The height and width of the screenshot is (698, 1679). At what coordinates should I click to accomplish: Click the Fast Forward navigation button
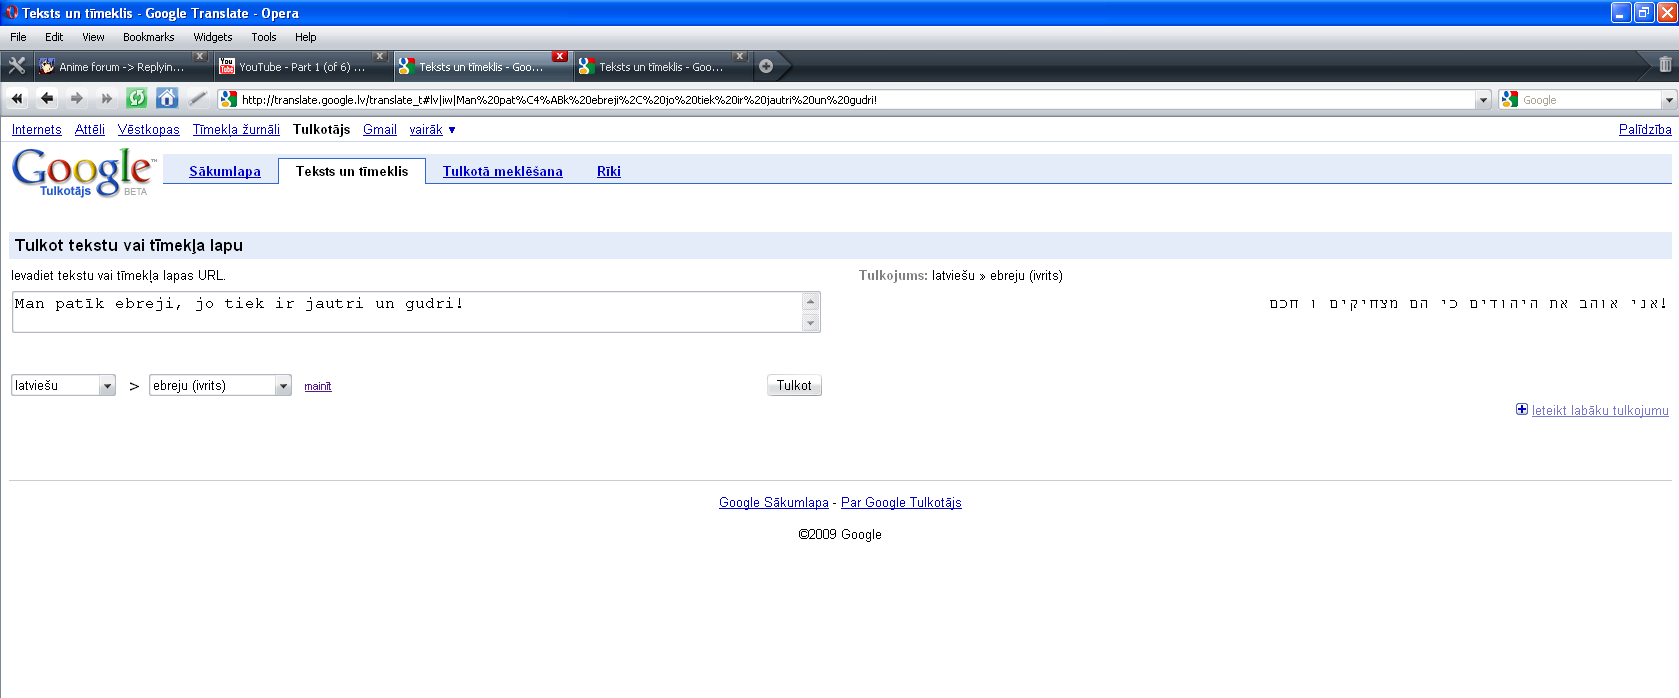(107, 98)
